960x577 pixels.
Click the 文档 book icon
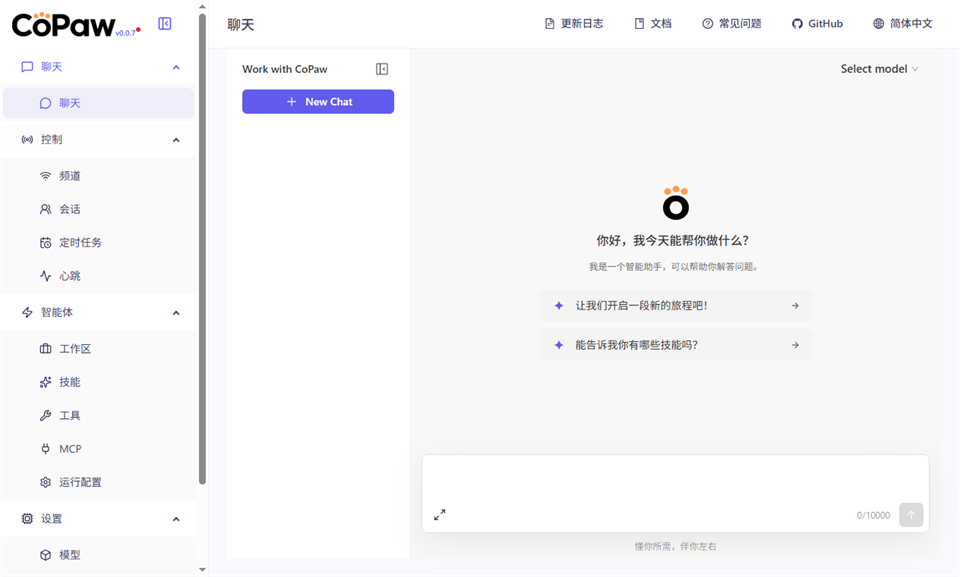[639, 23]
